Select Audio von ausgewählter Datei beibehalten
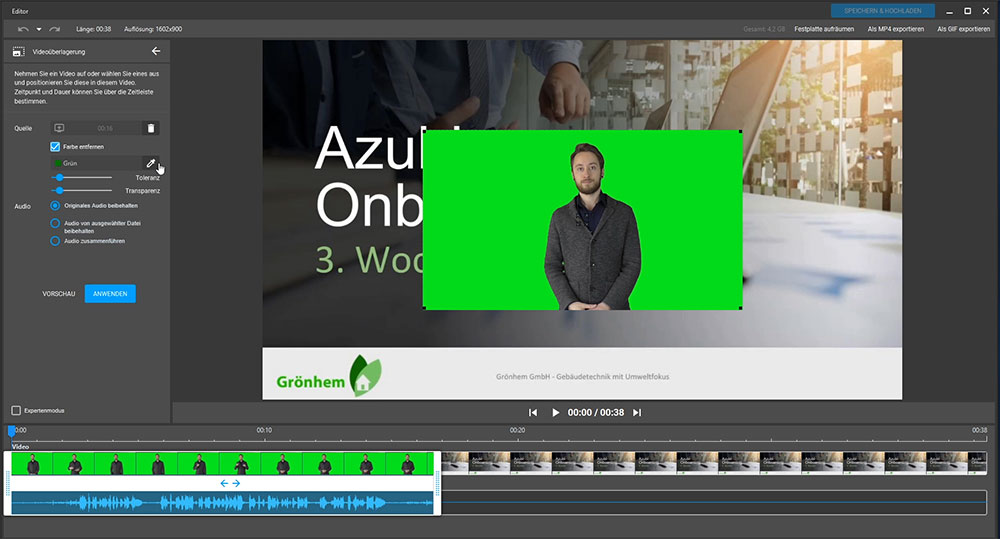This screenshot has width=1000, height=539. 55,223
